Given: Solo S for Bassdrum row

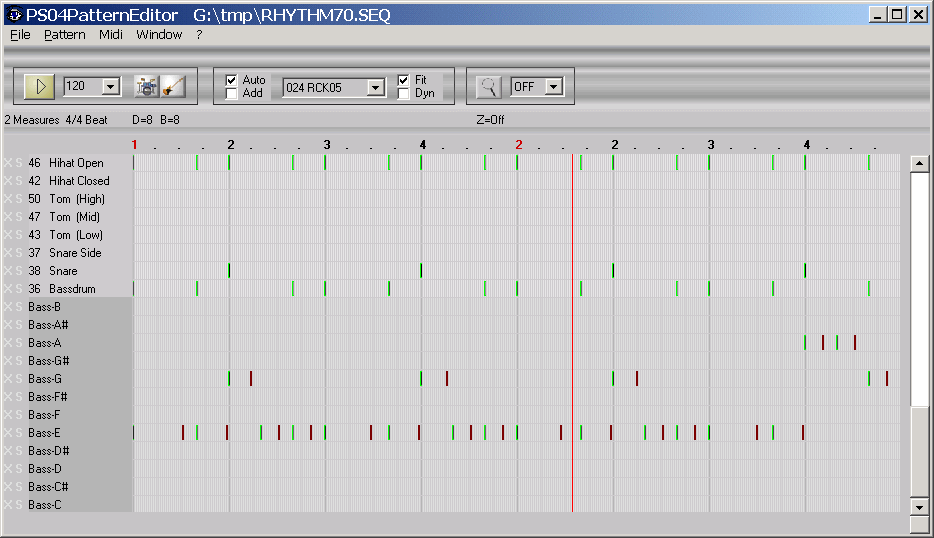Looking at the screenshot, I should (x=19, y=288).
